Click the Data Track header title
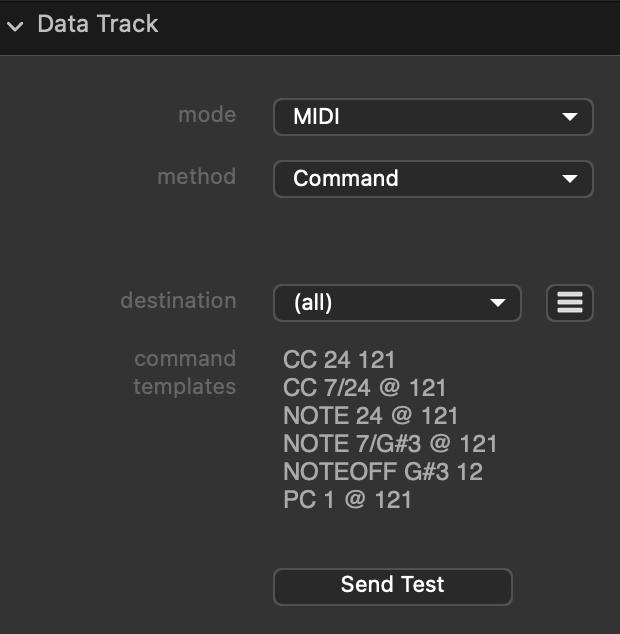This screenshot has width=620, height=634. (97, 24)
